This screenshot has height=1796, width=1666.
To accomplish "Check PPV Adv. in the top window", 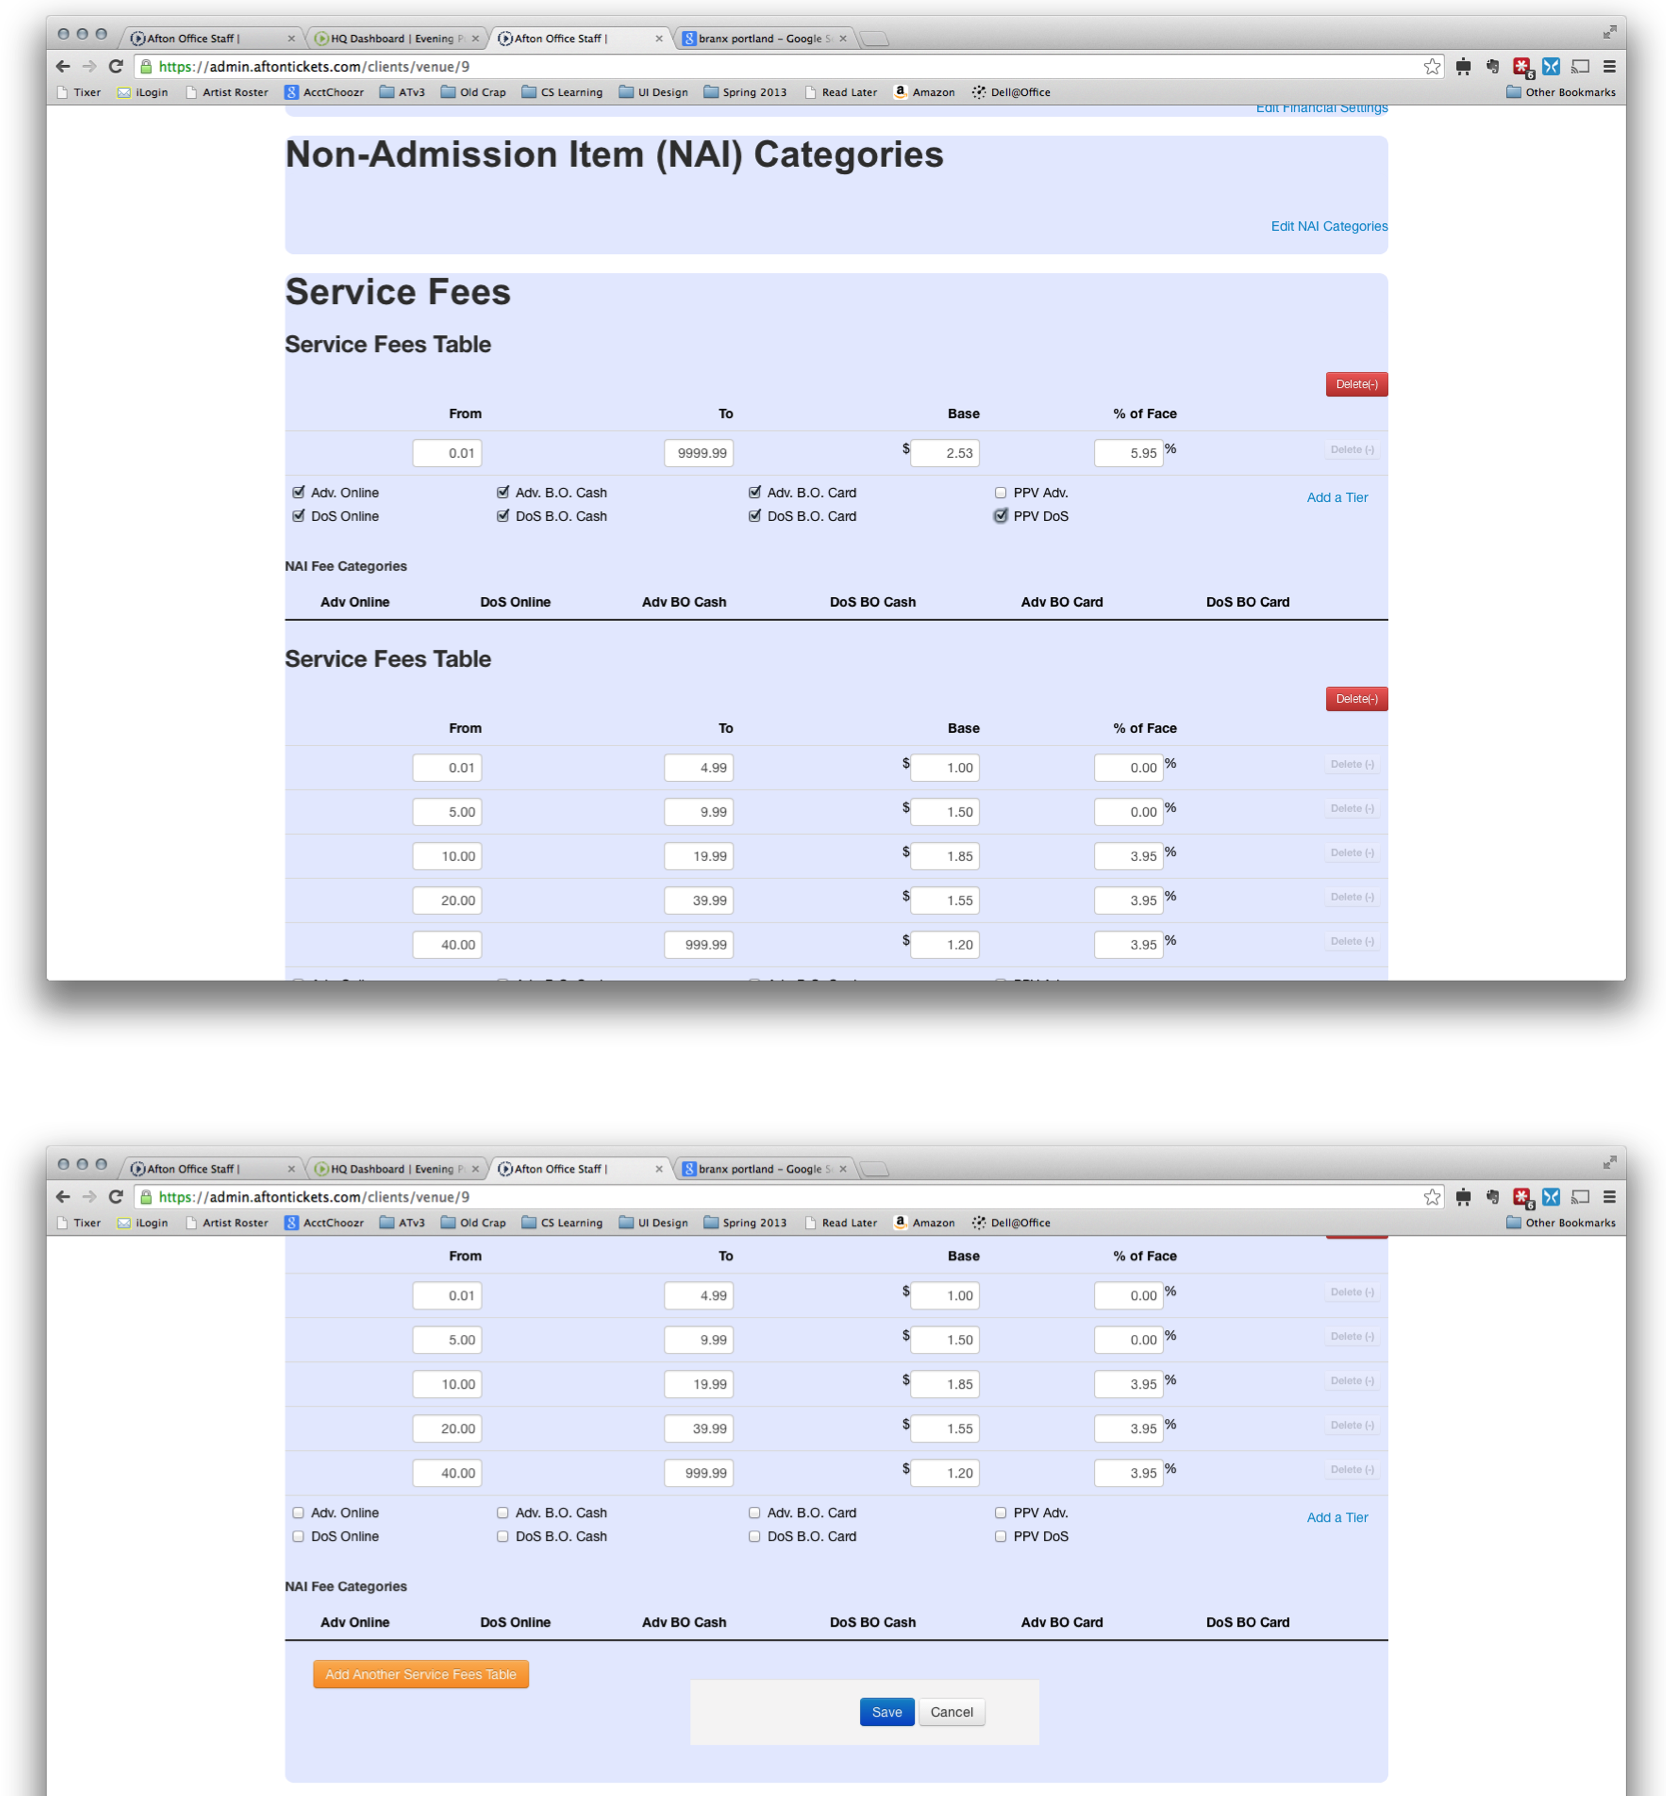I will [1000, 492].
